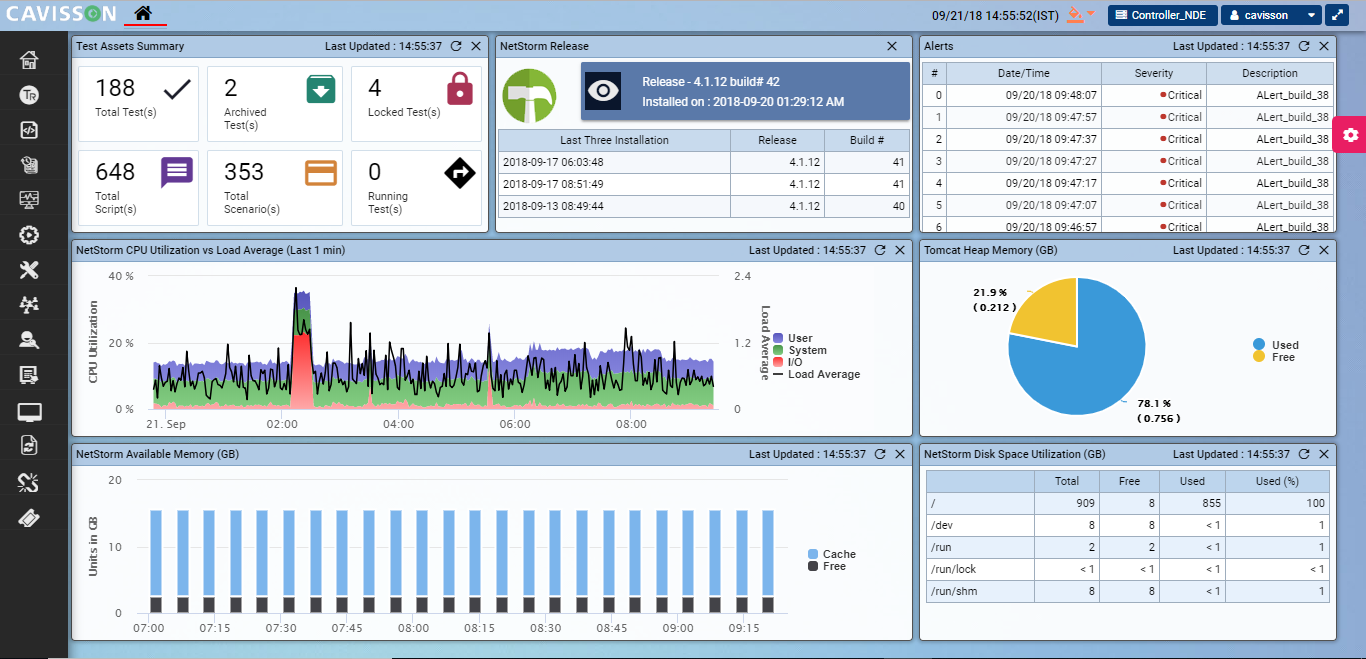Click installation row 2018-09-17 06:03:48
The height and width of the screenshot is (659, 1366).
[x=704, y=162]
